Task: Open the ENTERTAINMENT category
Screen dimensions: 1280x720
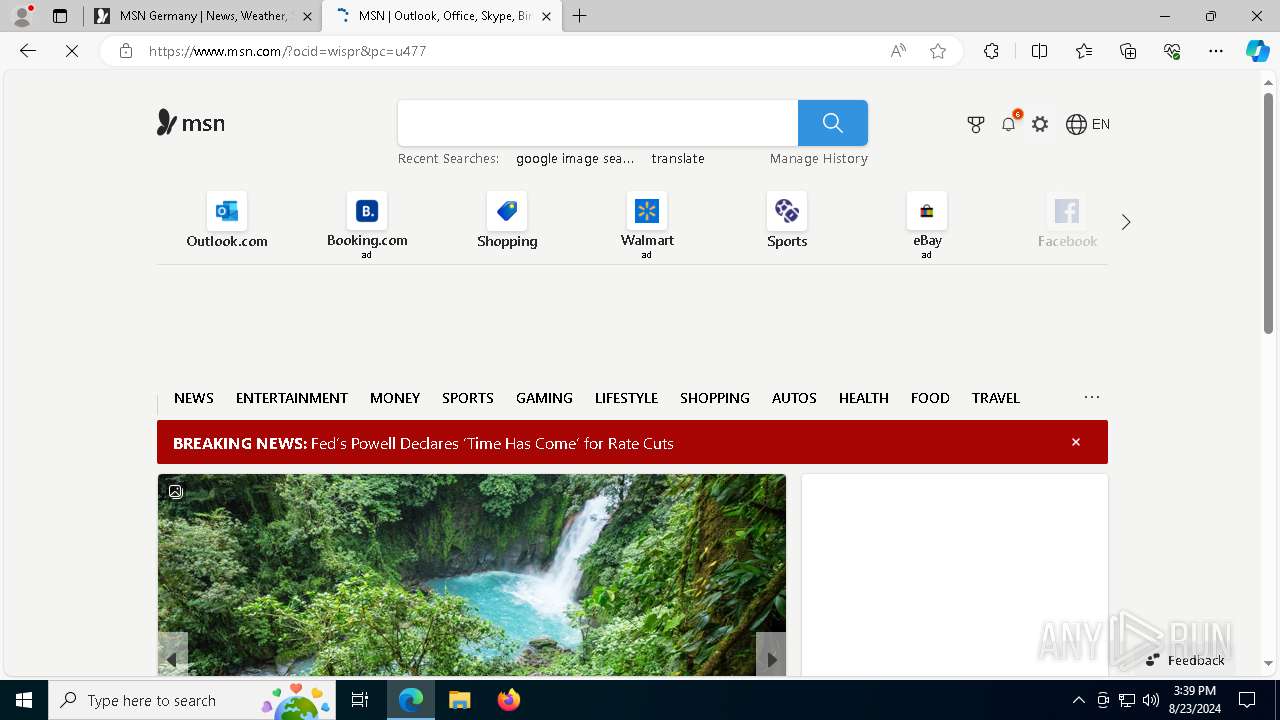Action: [292, 398]
